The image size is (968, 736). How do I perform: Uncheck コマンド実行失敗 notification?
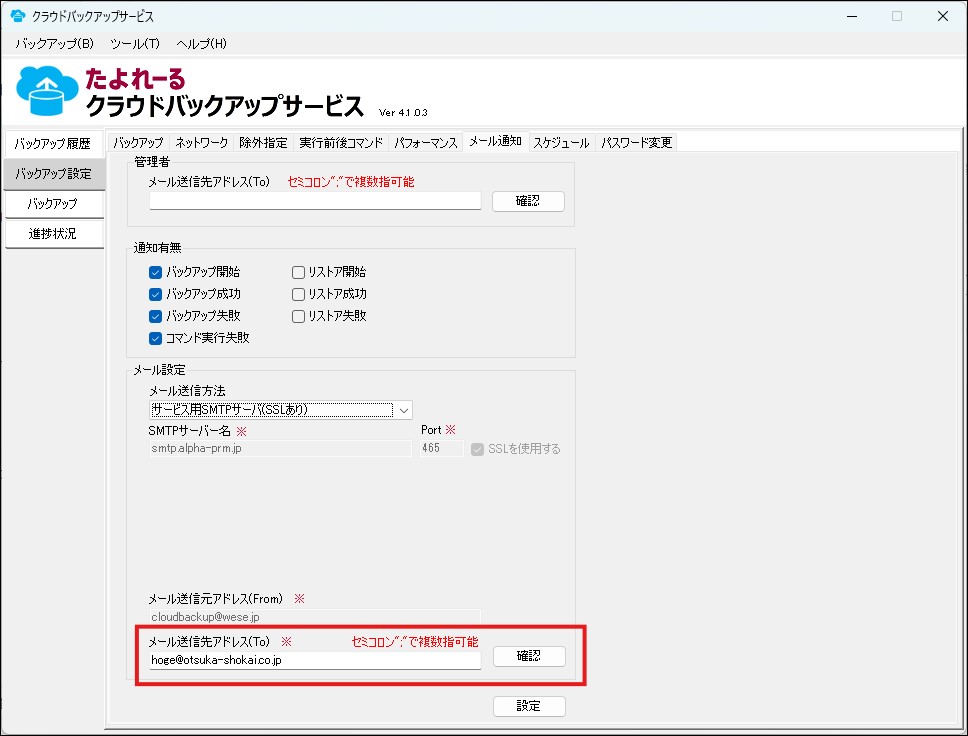[x=155, y=338]
